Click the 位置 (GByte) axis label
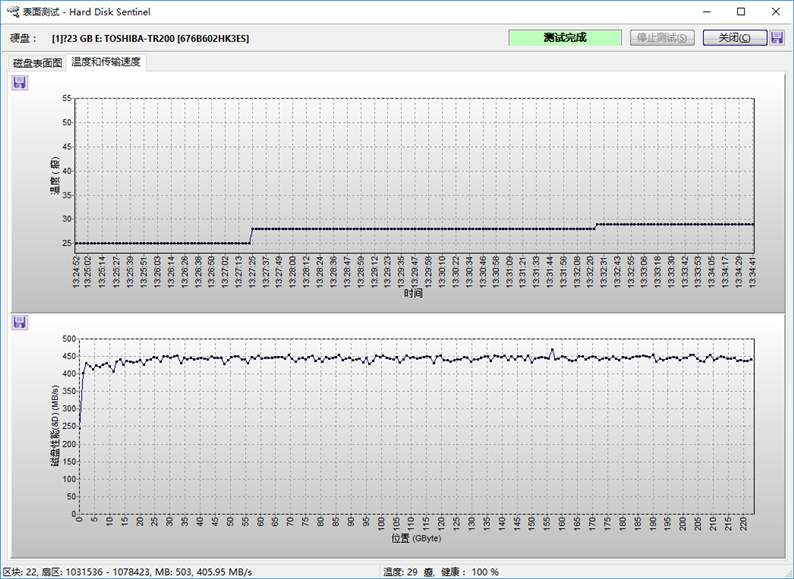The image size is (794, 579). (413, 538)
